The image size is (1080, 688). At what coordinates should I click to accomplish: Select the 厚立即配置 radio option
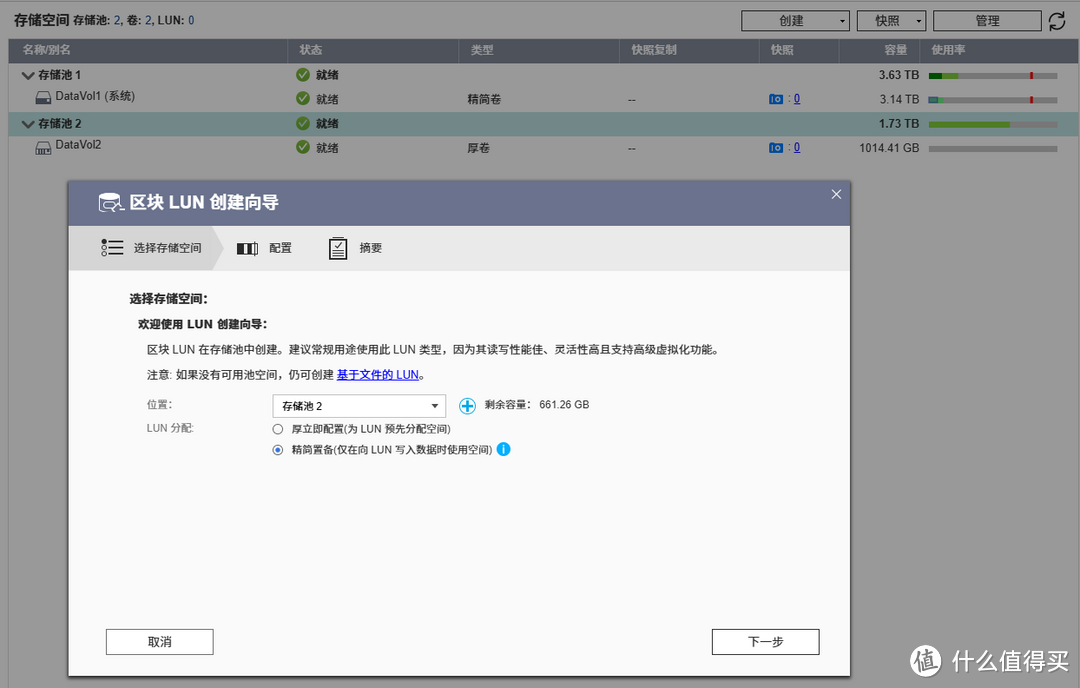pos(277,430)
